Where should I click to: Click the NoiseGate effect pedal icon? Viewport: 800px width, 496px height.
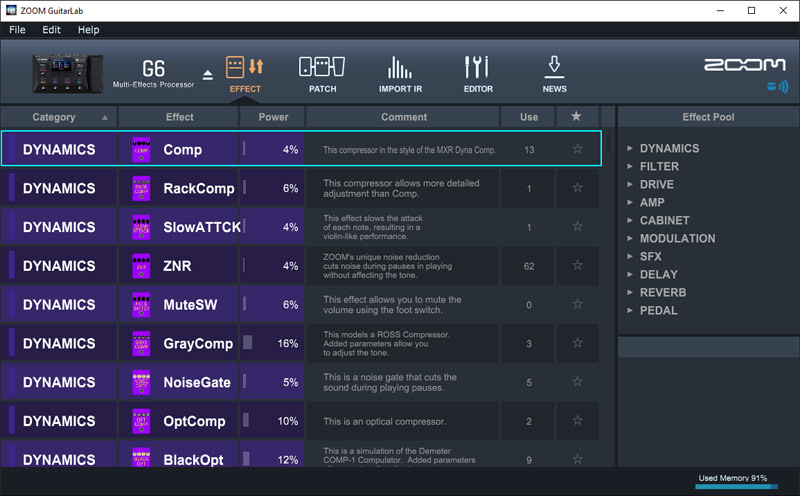point(141,382)
